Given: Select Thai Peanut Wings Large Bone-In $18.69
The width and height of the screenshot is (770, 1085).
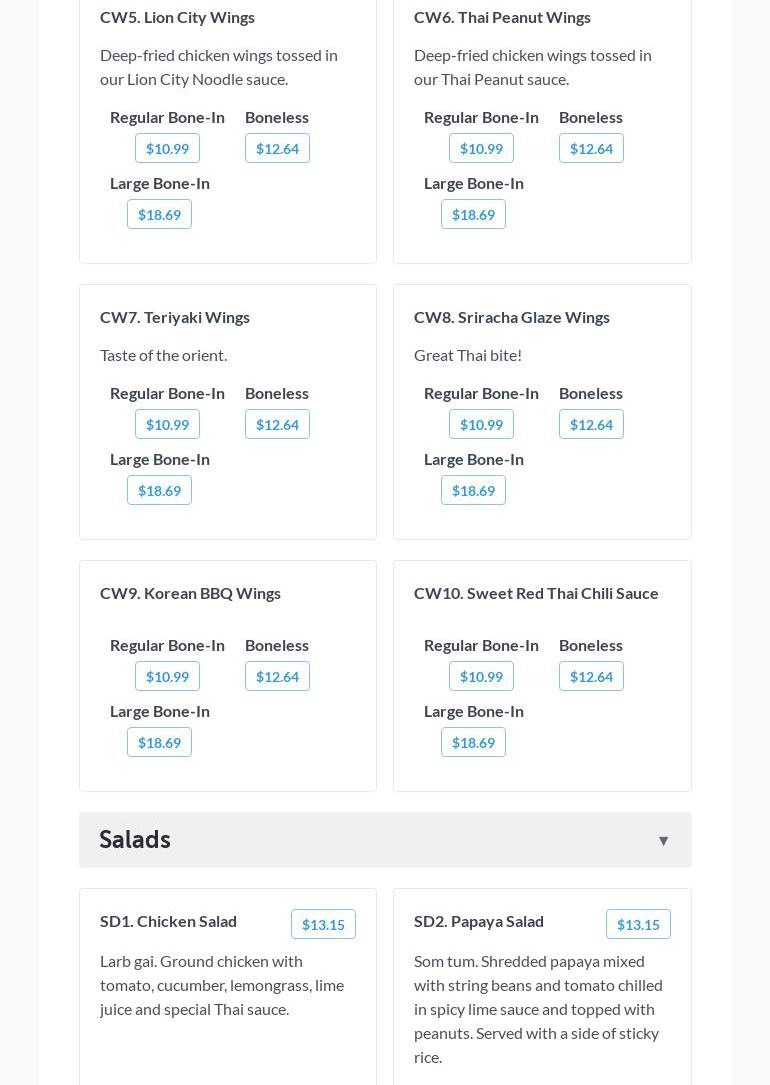Looking at the screenshot, I should (x=473, y=215).
